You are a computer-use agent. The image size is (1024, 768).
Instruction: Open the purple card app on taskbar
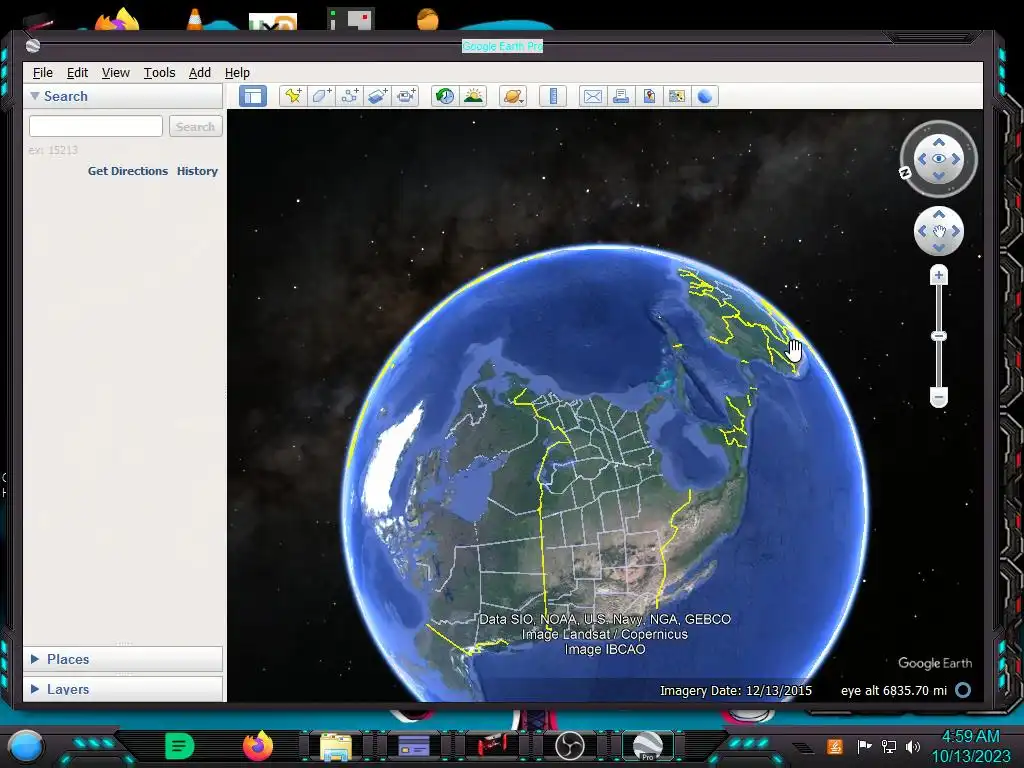[x=414, y=746]
